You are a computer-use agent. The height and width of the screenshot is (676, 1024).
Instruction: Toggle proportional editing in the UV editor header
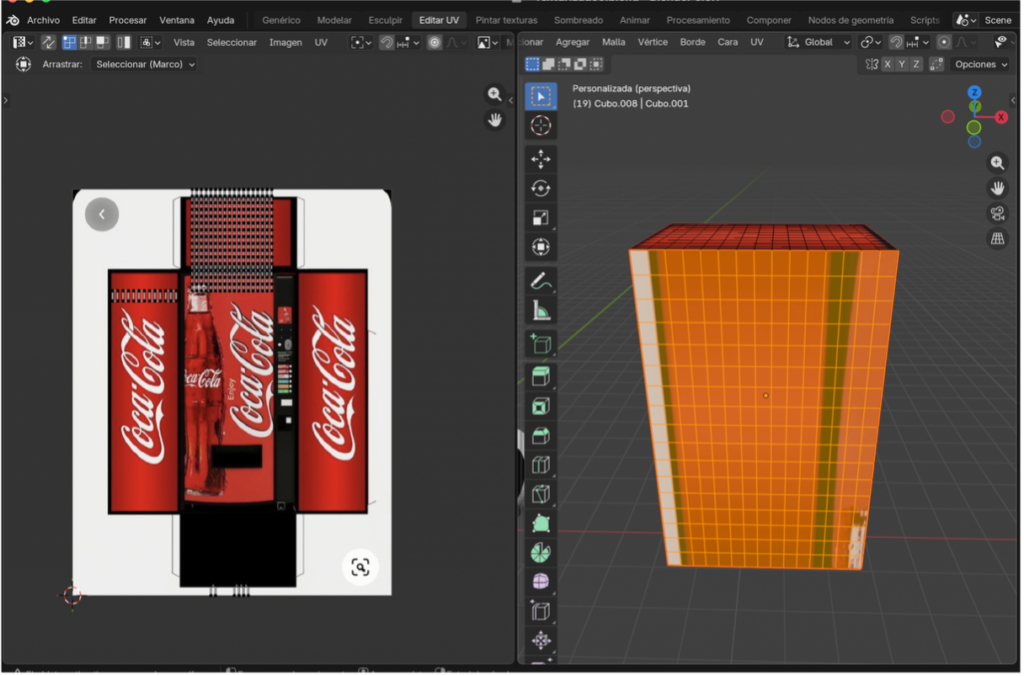point(435,42)
